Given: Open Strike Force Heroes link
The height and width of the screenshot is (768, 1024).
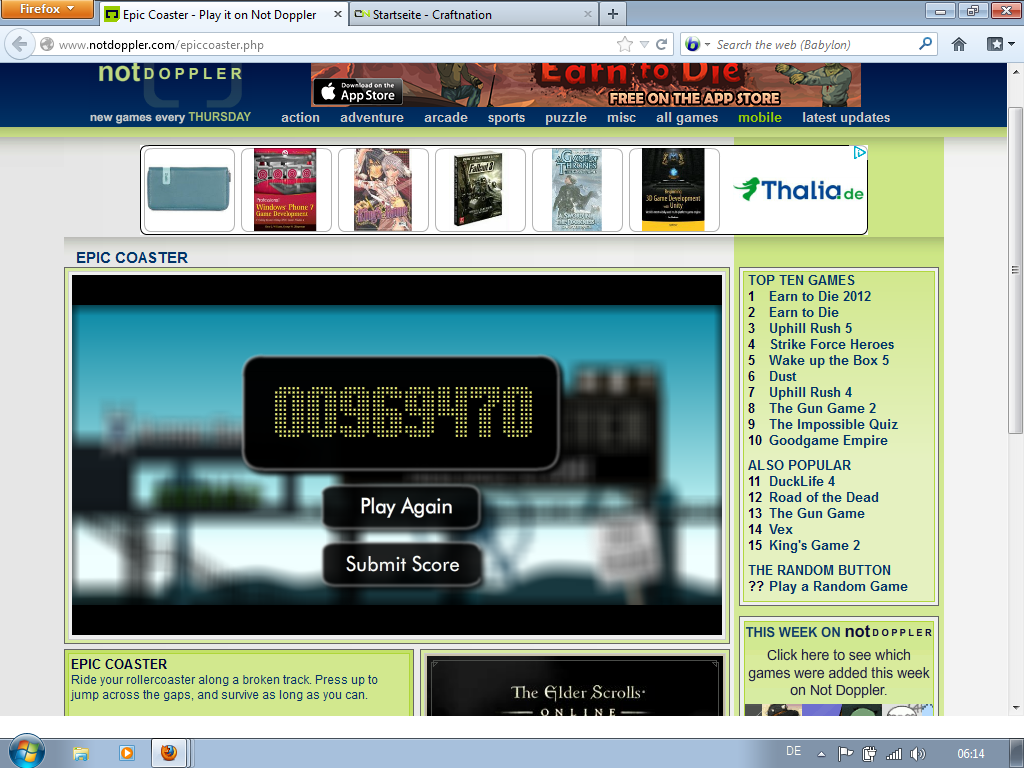Looking at the screenshot, I should (831, 344).
